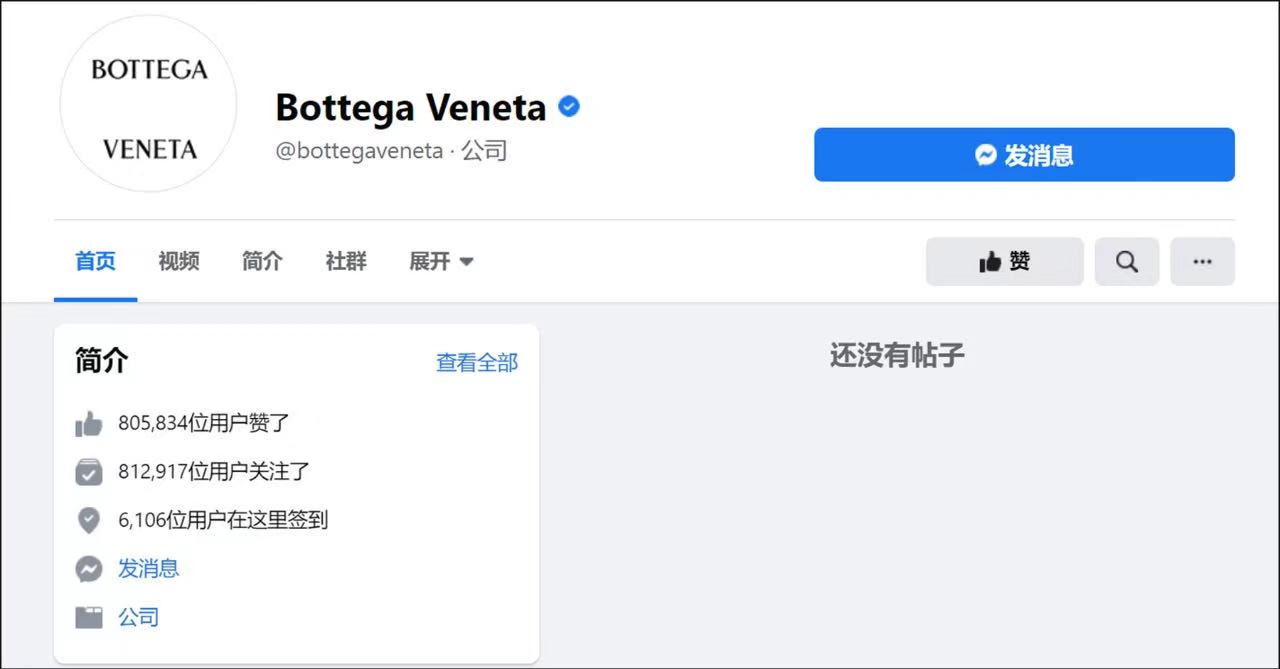Click the Bottega Veneta profile logo
Image resolution: width=1280 pixels, height=669 pixels.
click(x=148, y=104)
